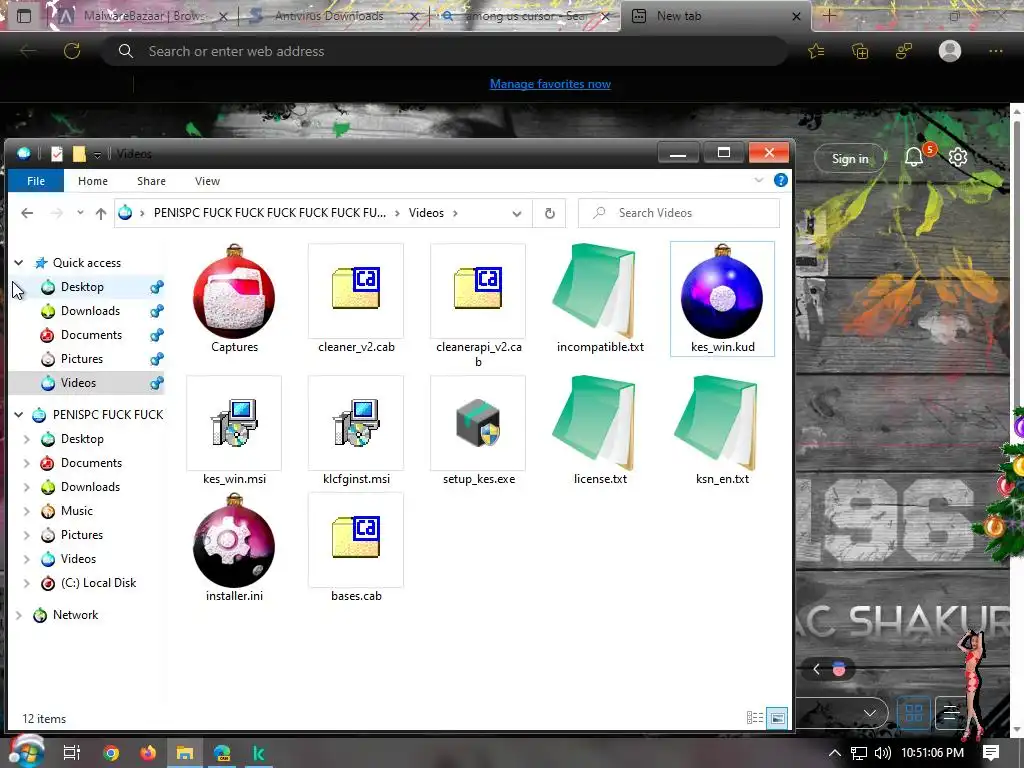The image size is (1024, 768).
Task: Open Edge favorites star icon
Action: point(816,51)
